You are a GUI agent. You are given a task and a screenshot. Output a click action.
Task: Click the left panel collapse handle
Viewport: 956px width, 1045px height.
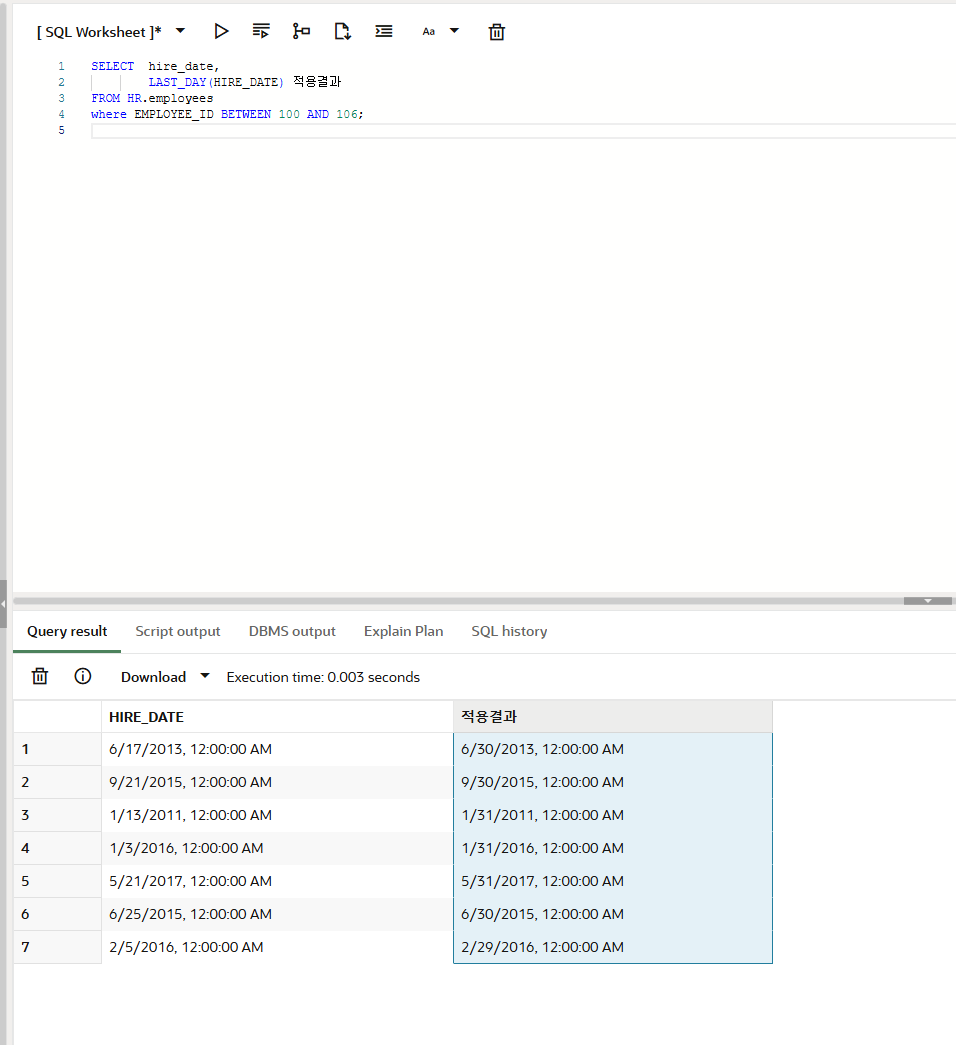pyautogui.click(x=3, y=604)
